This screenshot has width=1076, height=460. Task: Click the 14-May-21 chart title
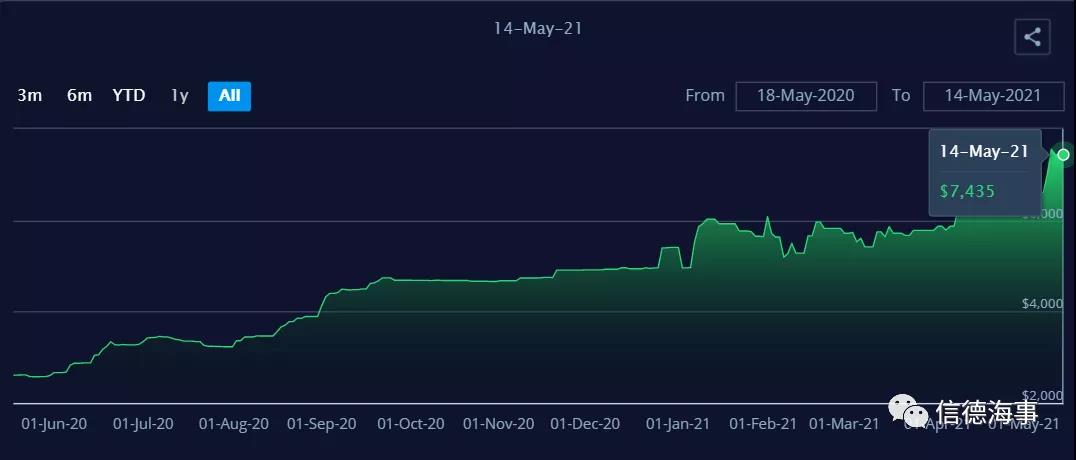(x=538, y=28)
